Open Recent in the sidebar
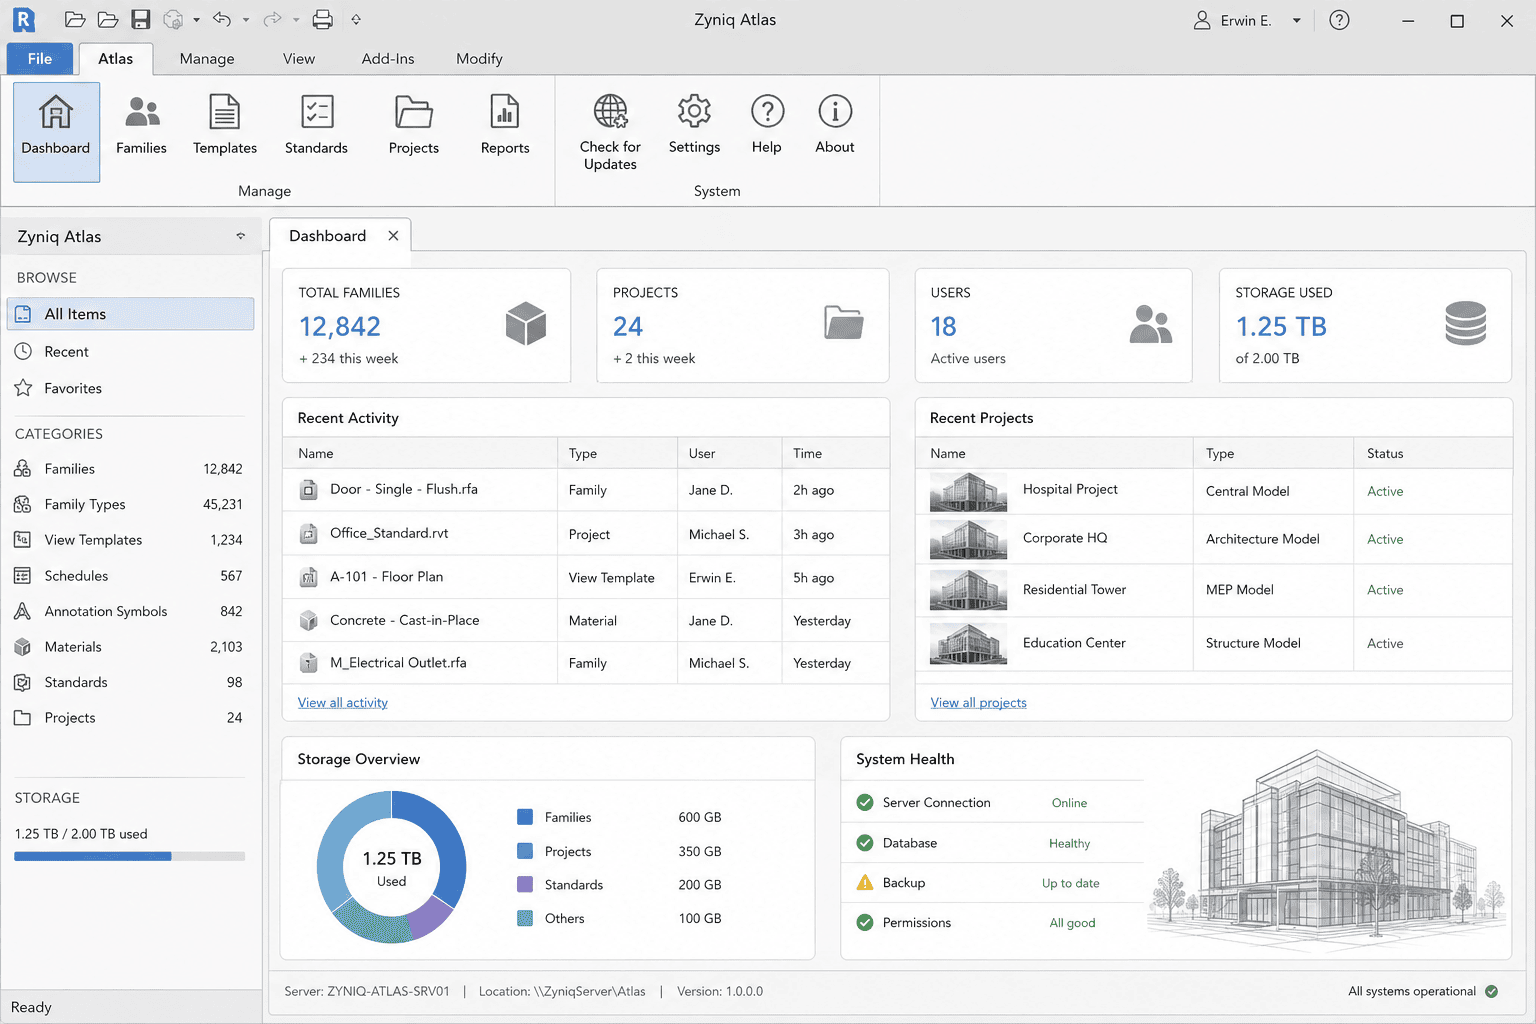This screenshot has height=1024, width=1536. 131,352
